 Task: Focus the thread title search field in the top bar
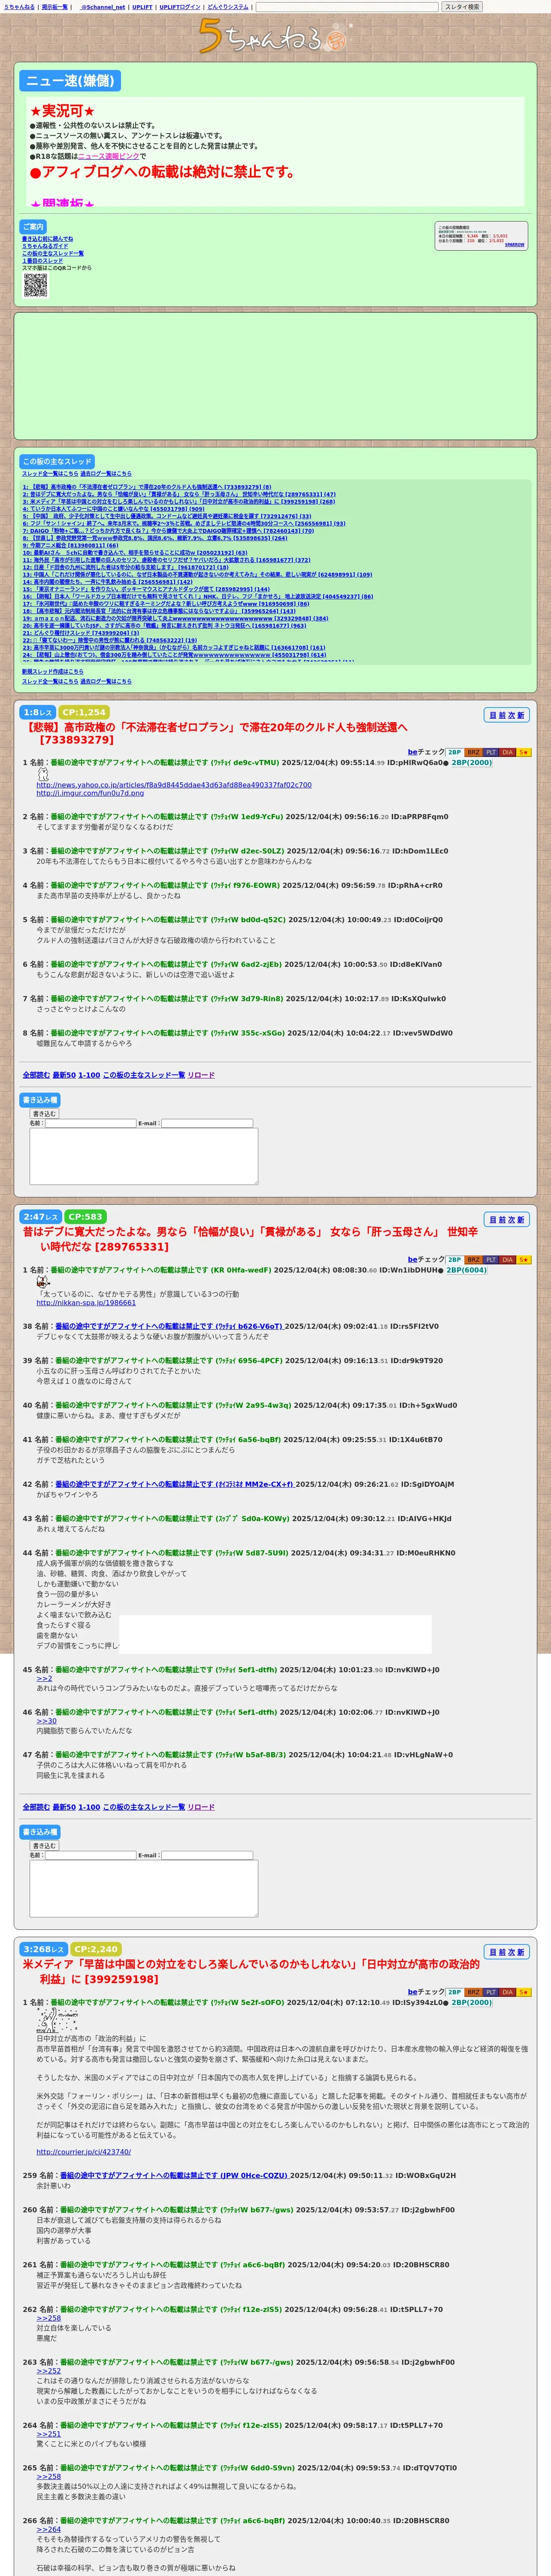pyautogui.click(x=347, y=7)
